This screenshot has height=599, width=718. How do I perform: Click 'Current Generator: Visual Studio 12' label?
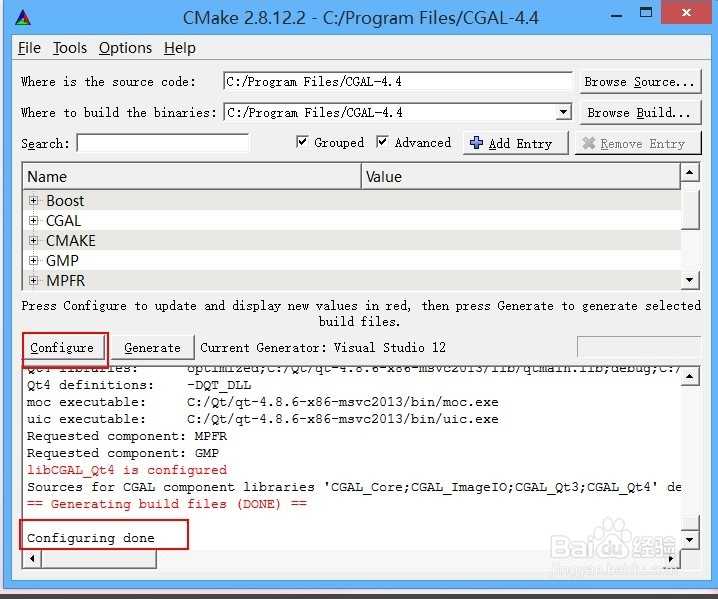pos(323,348)
